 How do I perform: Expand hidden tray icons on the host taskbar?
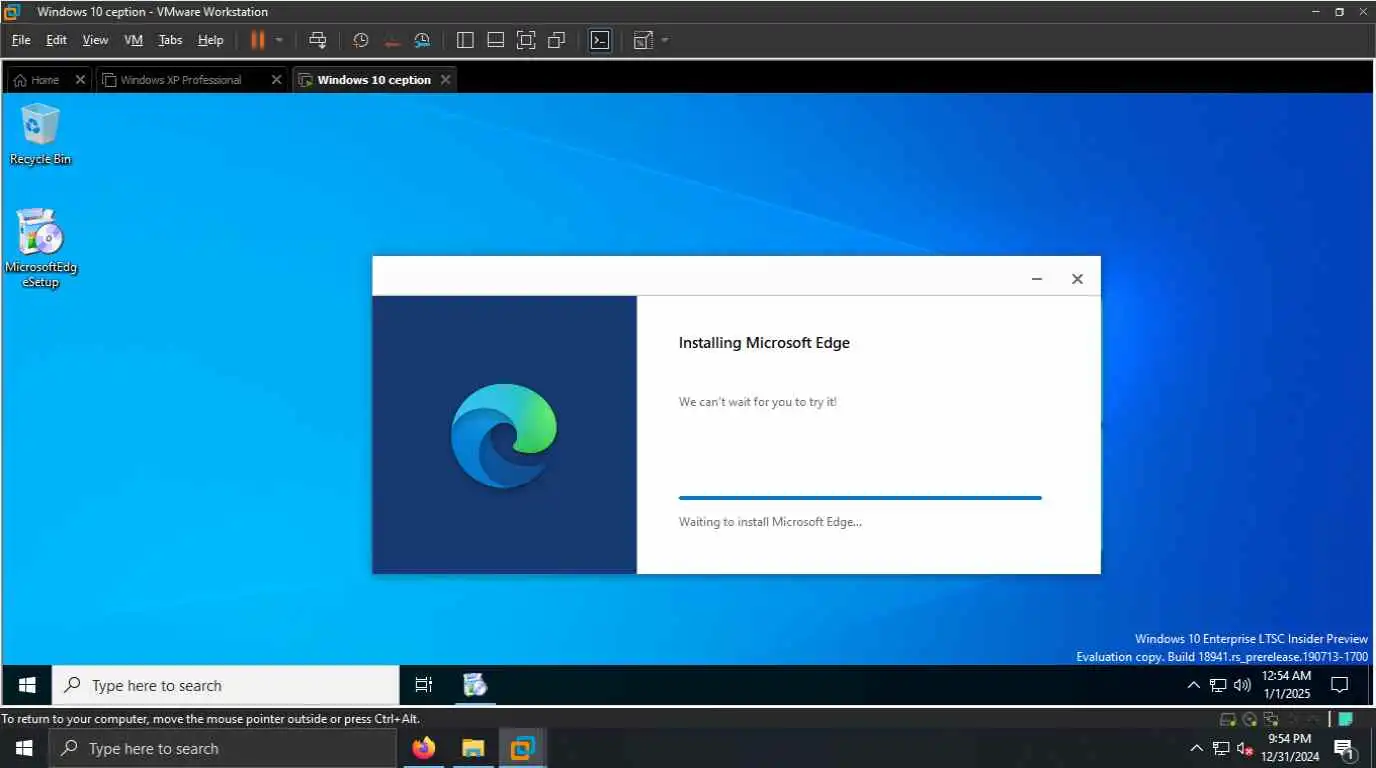[1196, 748]
